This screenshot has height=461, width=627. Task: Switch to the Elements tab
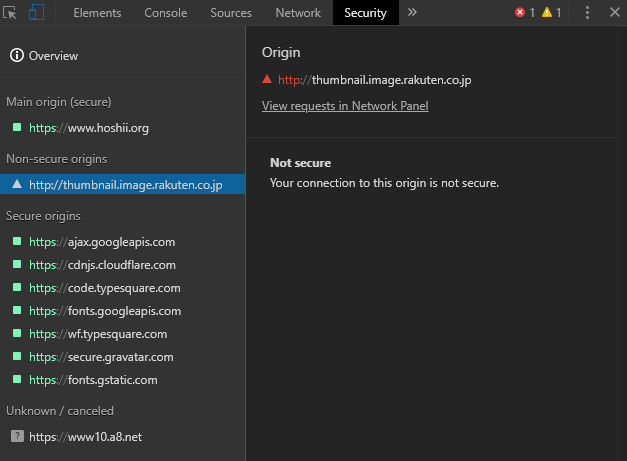tap(97, 13)
